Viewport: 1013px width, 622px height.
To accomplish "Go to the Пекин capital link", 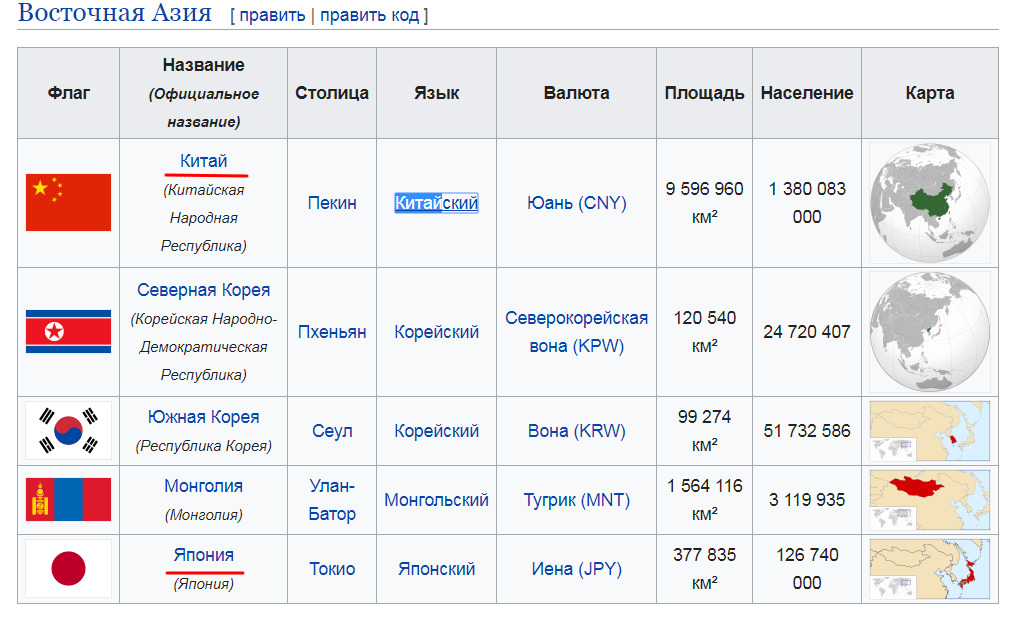I will tap(332, 203).
